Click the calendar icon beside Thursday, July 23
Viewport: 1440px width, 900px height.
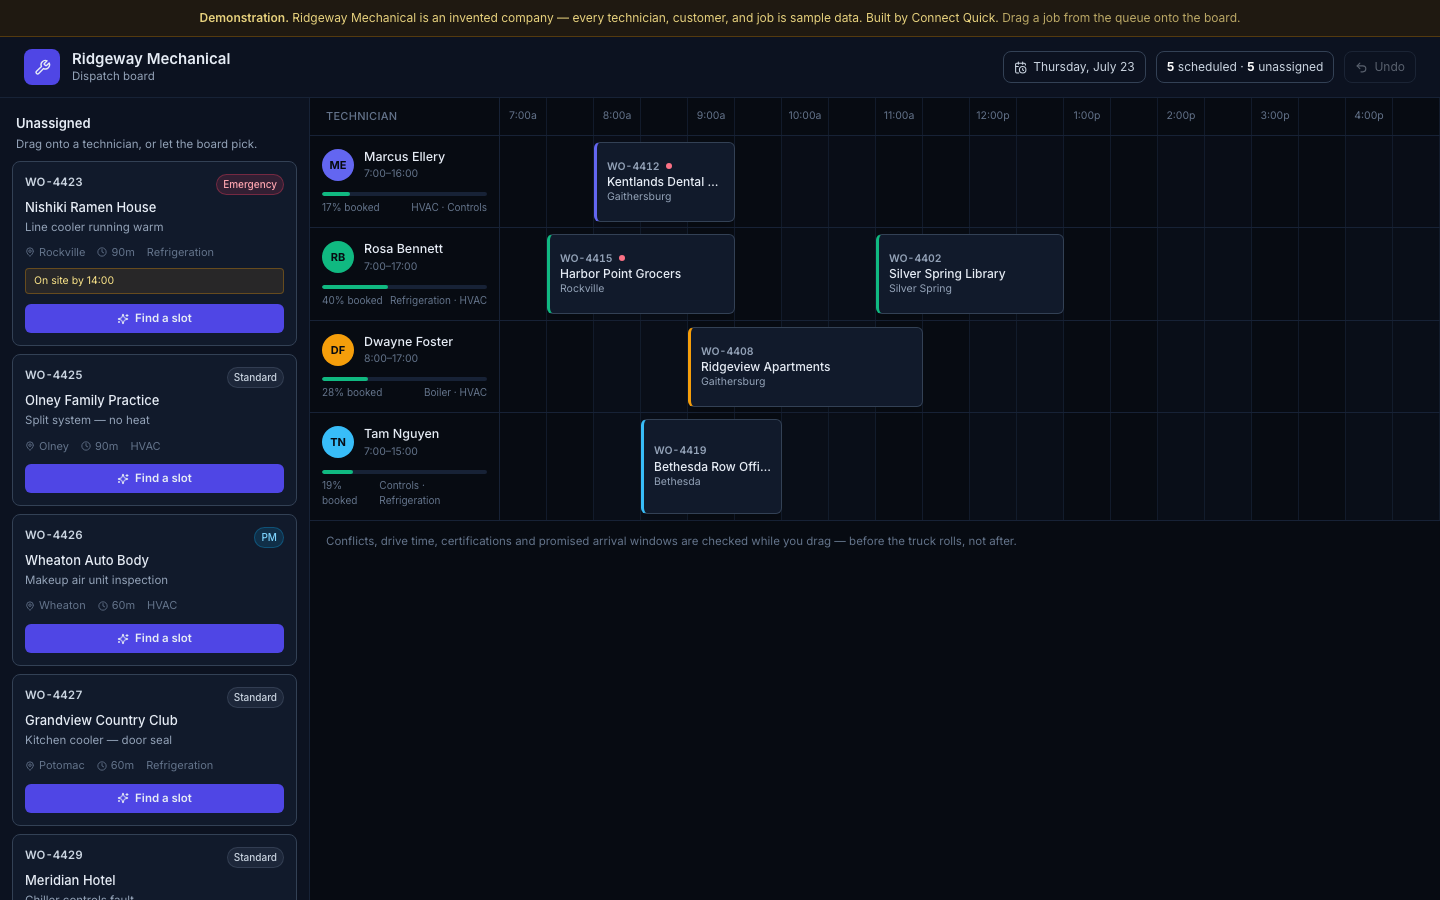click(1020, 67)
